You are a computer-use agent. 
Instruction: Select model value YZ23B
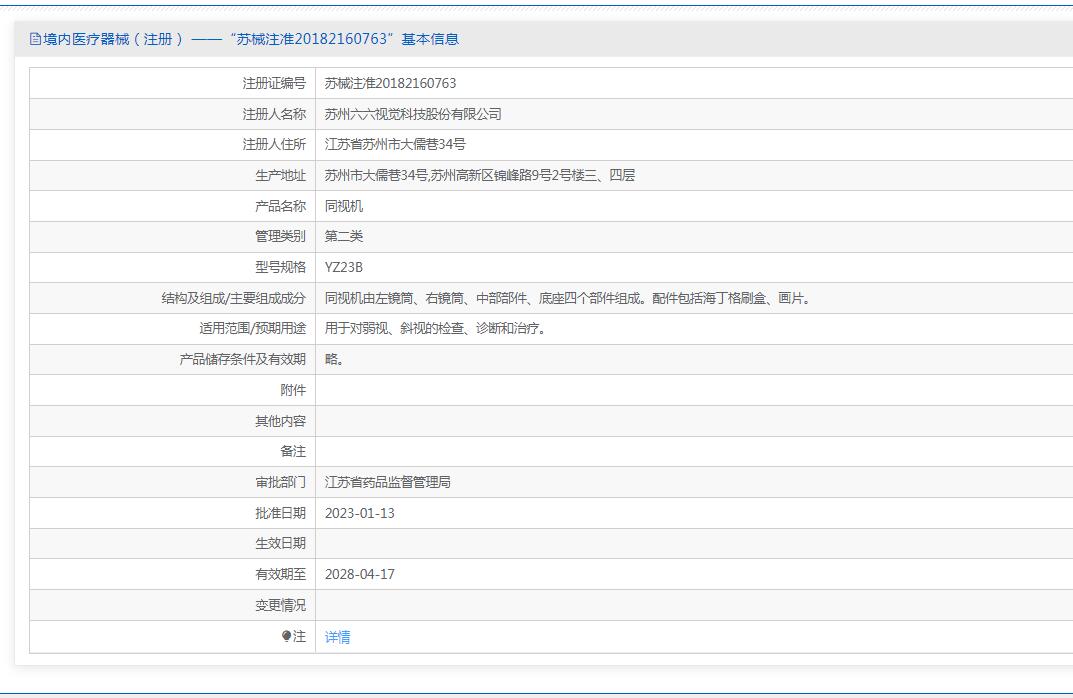point(344,267)
